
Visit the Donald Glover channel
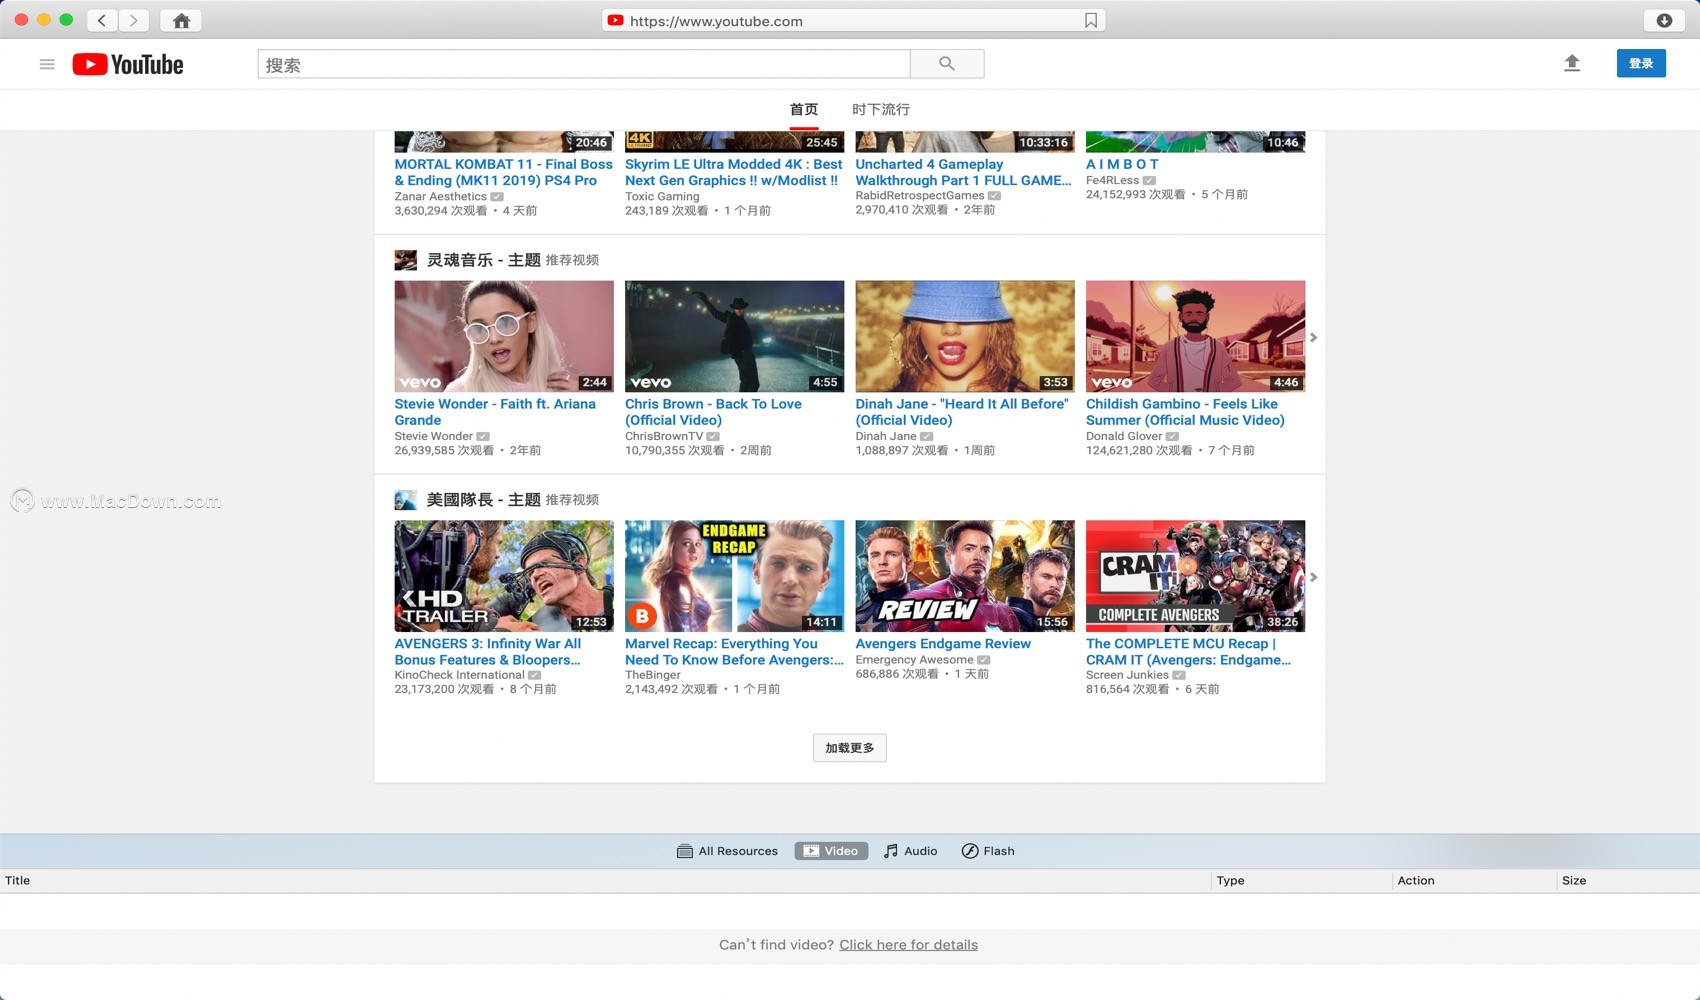[x=1124, y=436]
